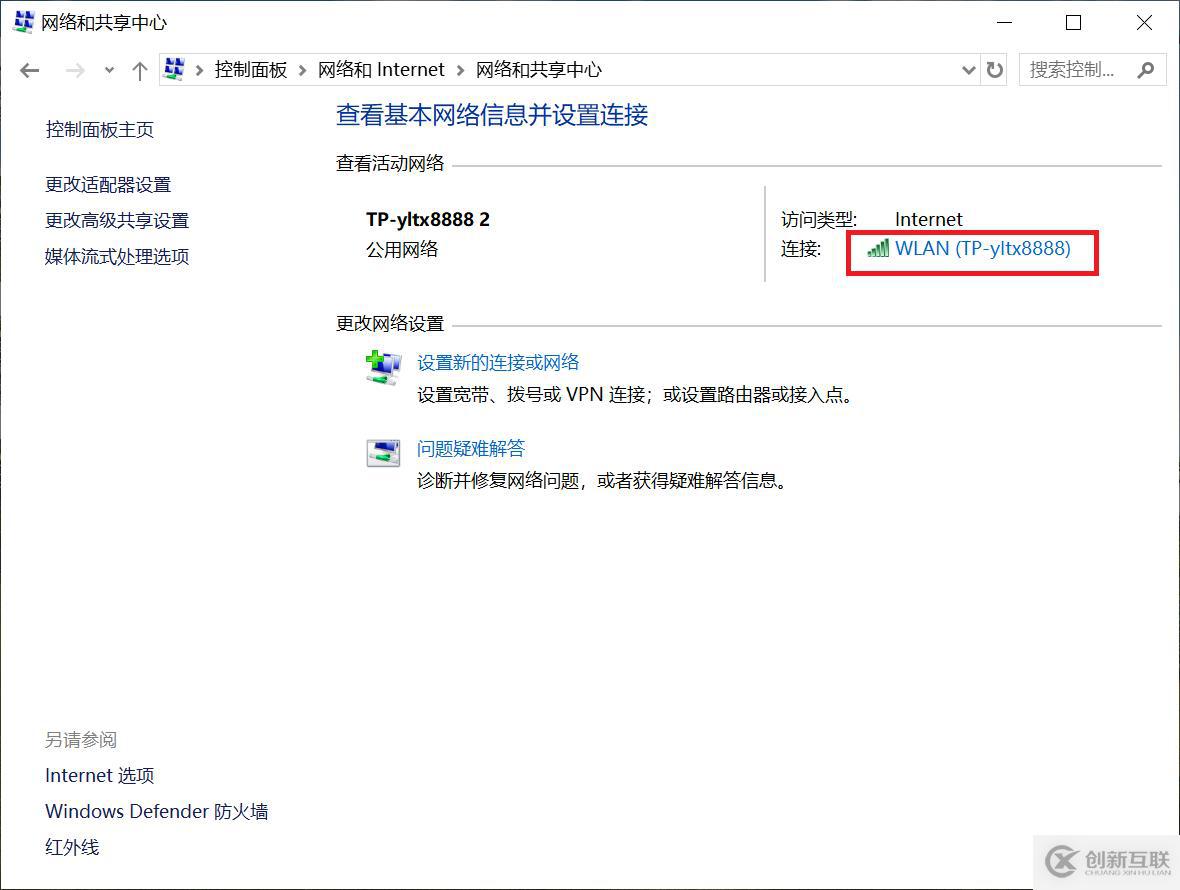Open Windows Defender 防火墙 link

click(x=156, y=812)
